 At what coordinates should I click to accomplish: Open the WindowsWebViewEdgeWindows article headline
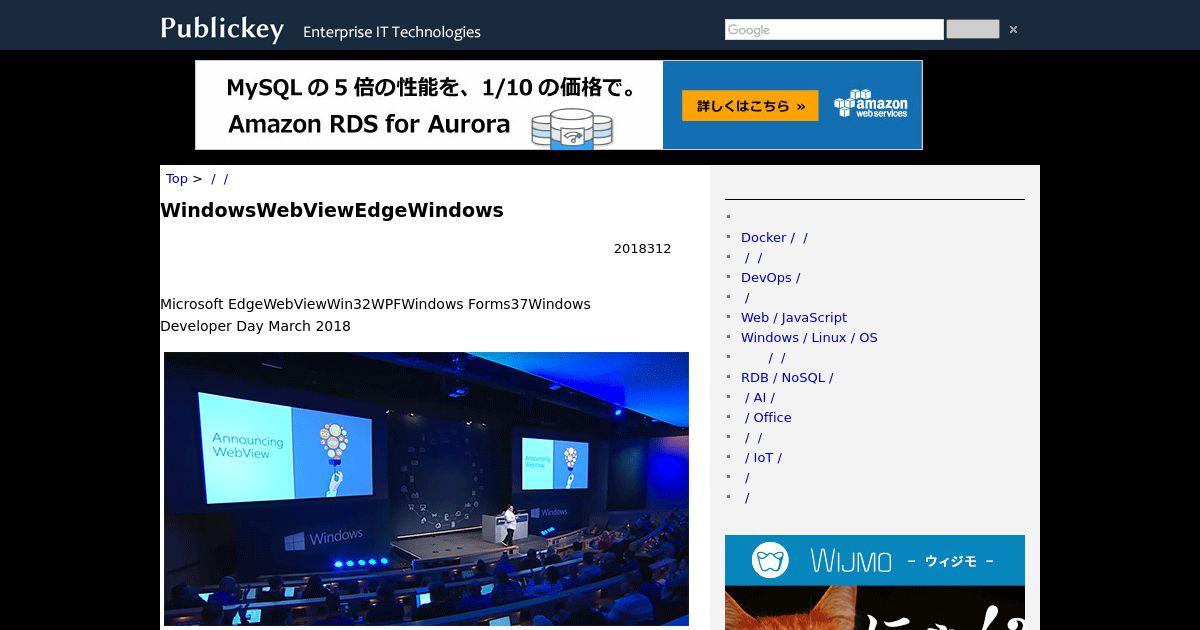pyautogui.click(x=332, y=210)
